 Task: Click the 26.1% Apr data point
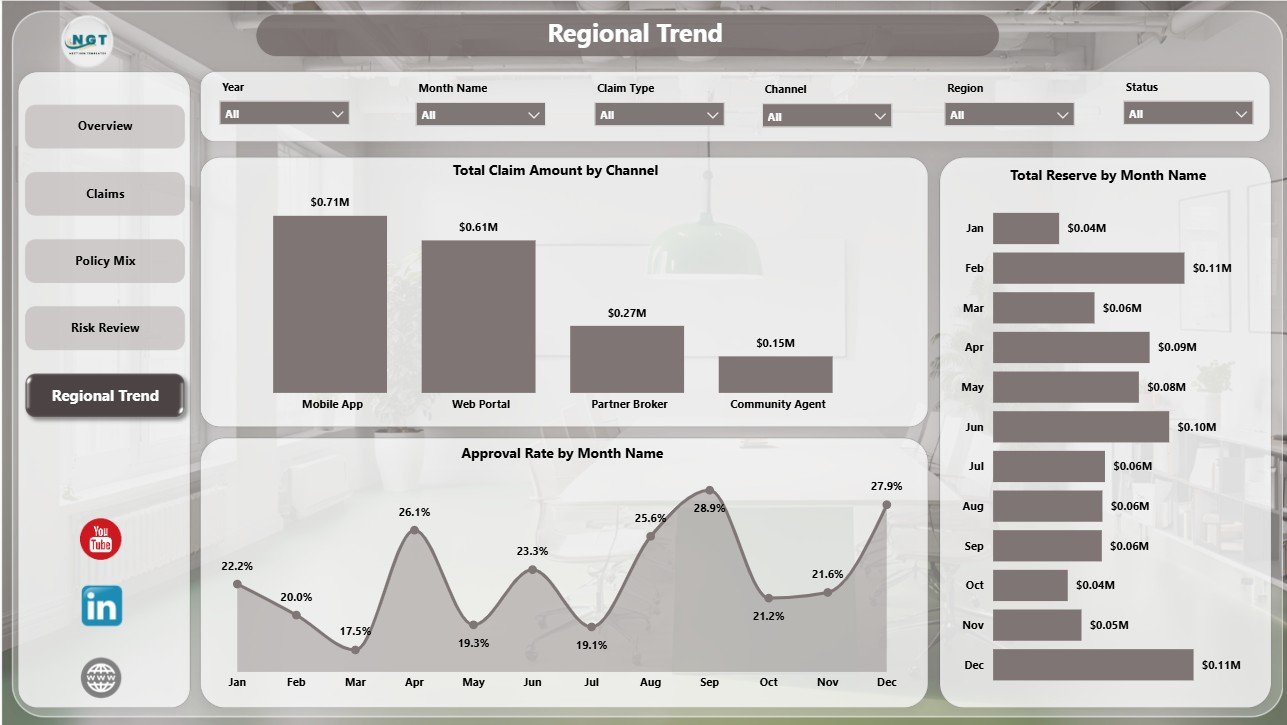(x=414, y=530)
